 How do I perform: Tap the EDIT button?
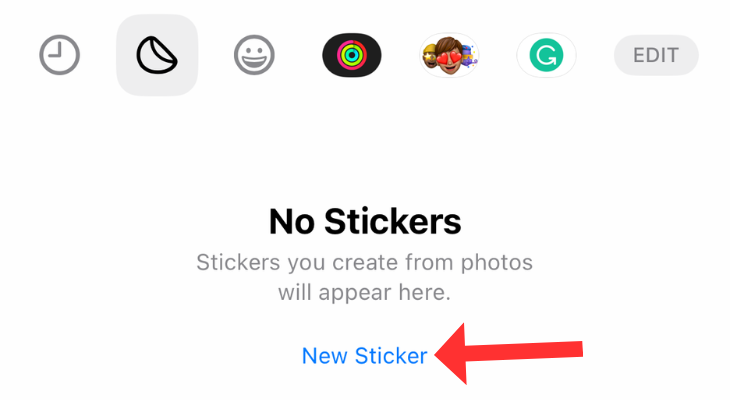(656, 55)
